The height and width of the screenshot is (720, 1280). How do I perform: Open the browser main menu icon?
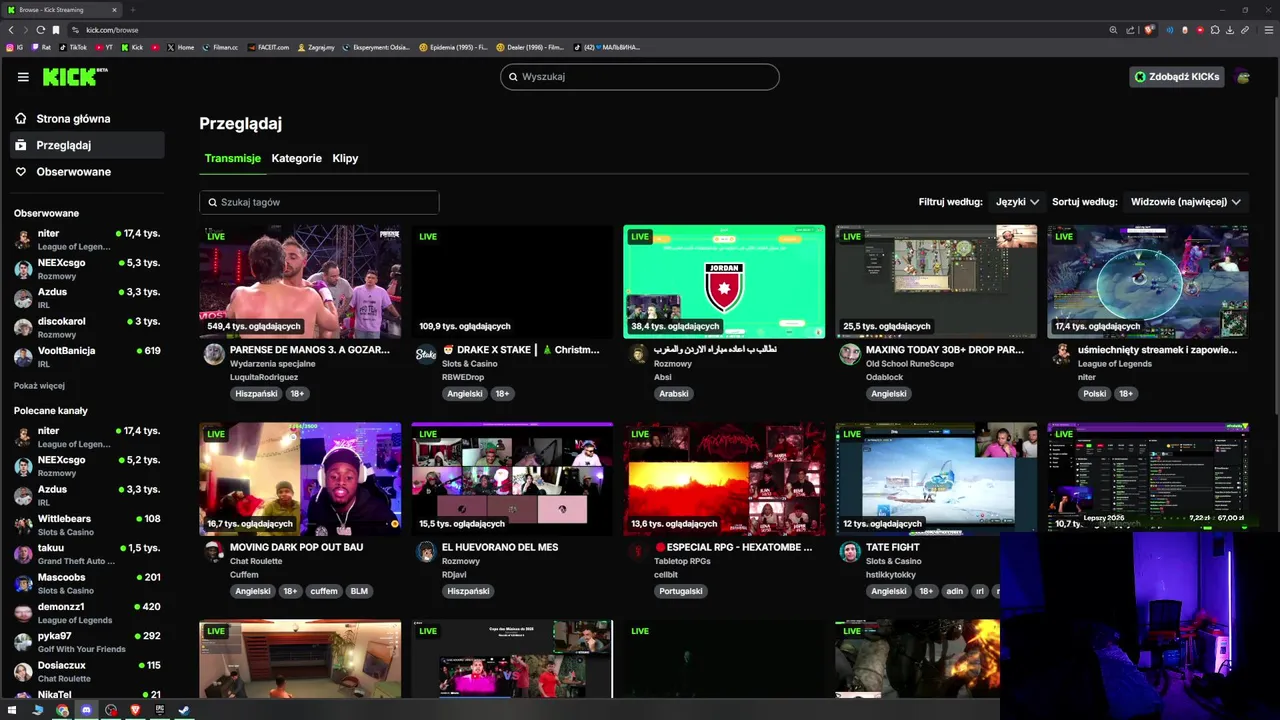click(1268, 30)
